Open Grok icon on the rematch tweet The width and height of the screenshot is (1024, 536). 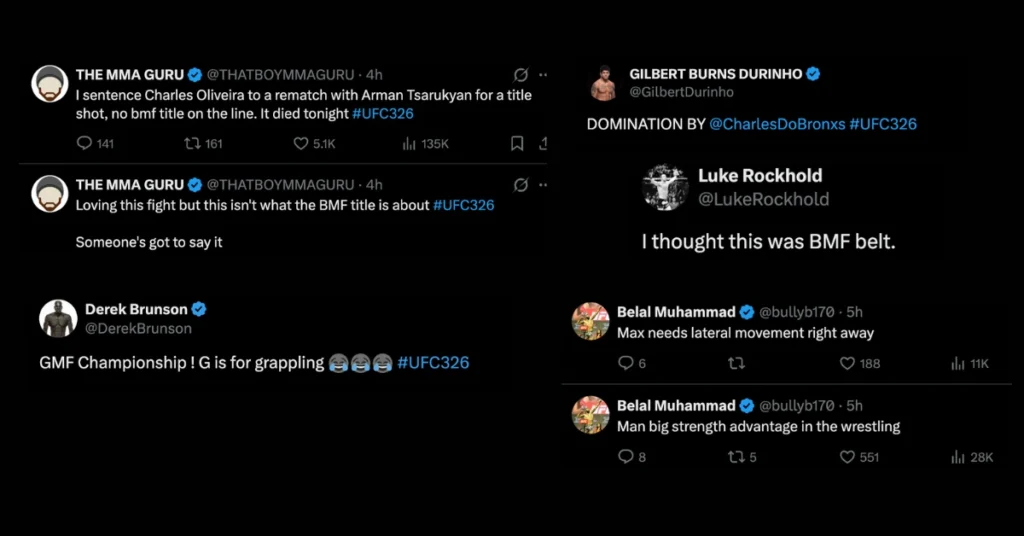coord(520,75)
